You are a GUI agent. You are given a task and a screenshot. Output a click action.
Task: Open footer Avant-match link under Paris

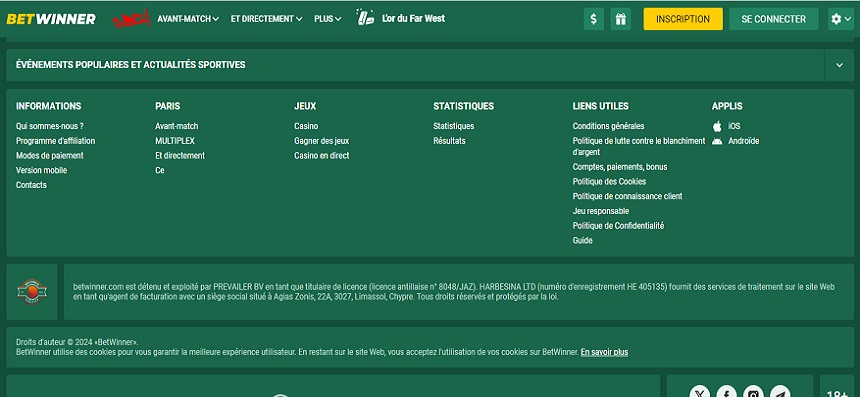pos(177,126)
